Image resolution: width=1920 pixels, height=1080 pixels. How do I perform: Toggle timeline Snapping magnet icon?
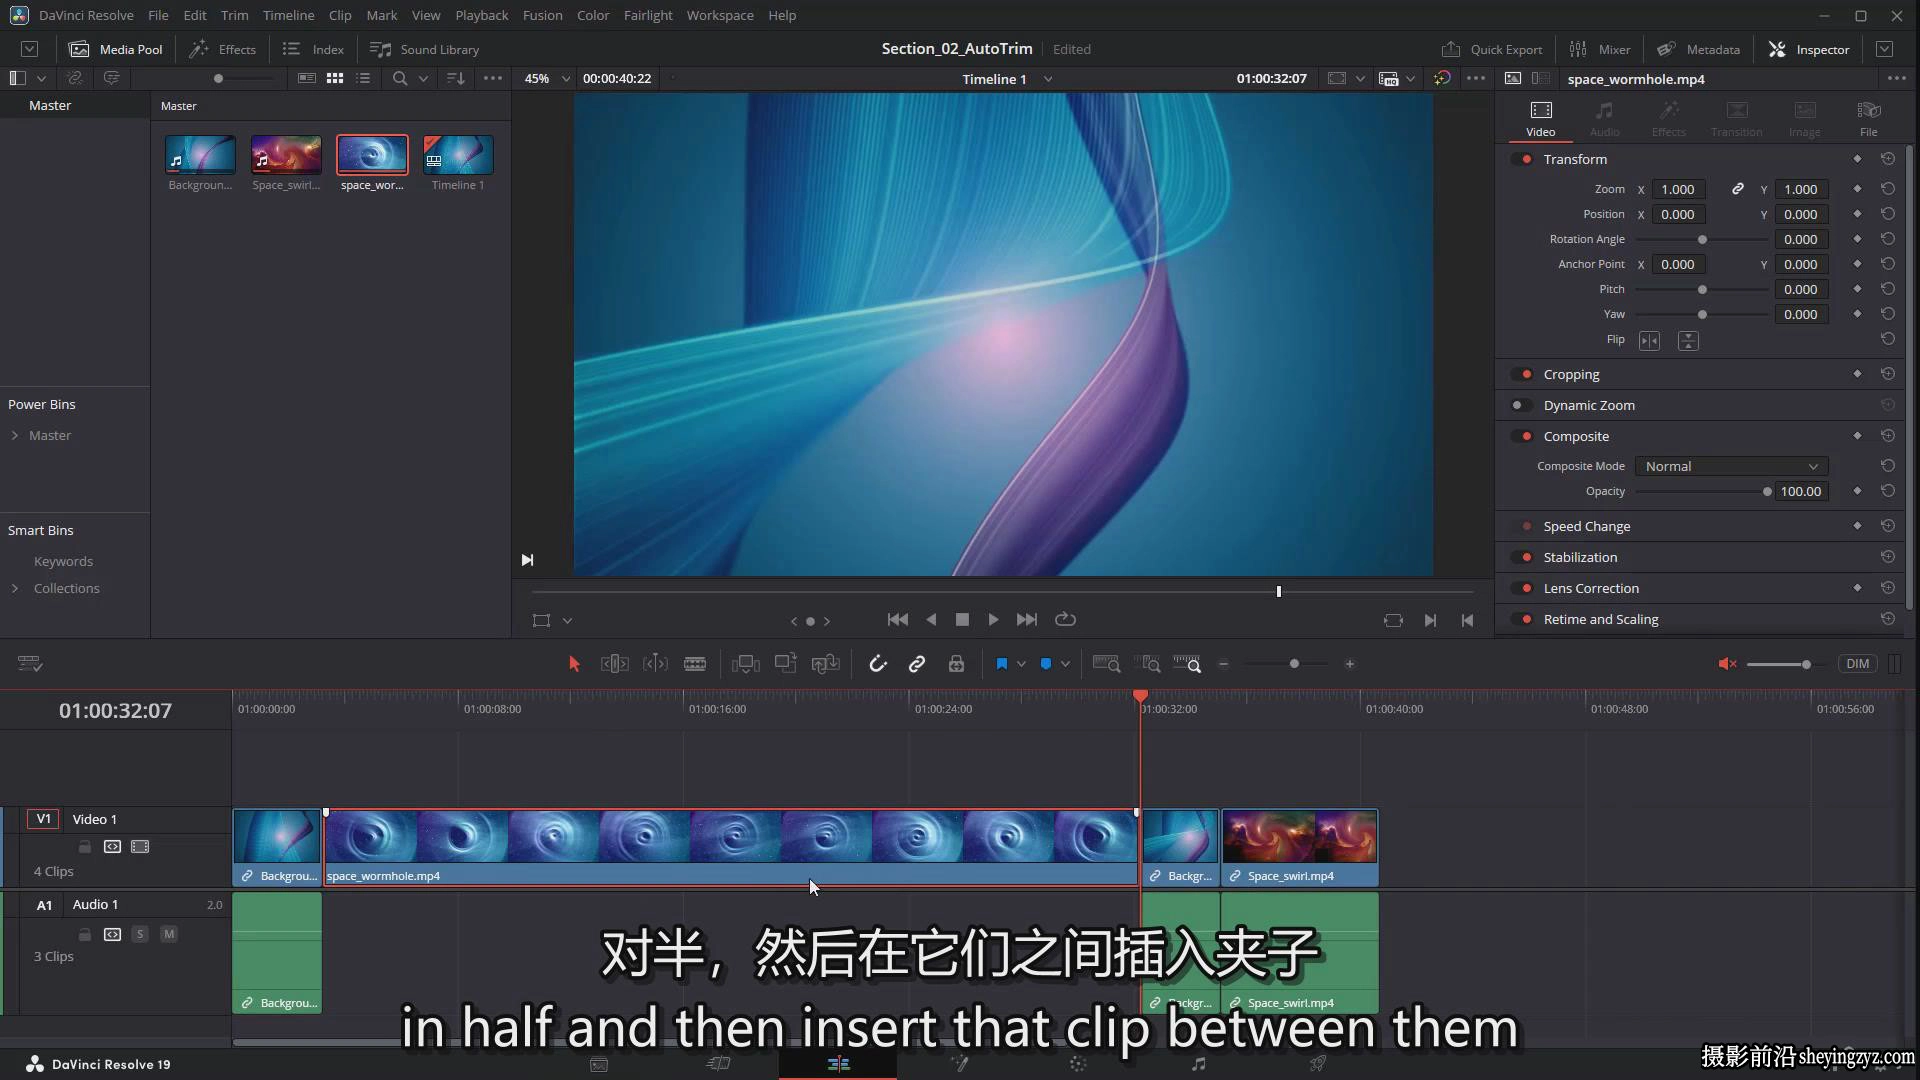[878, 664]
